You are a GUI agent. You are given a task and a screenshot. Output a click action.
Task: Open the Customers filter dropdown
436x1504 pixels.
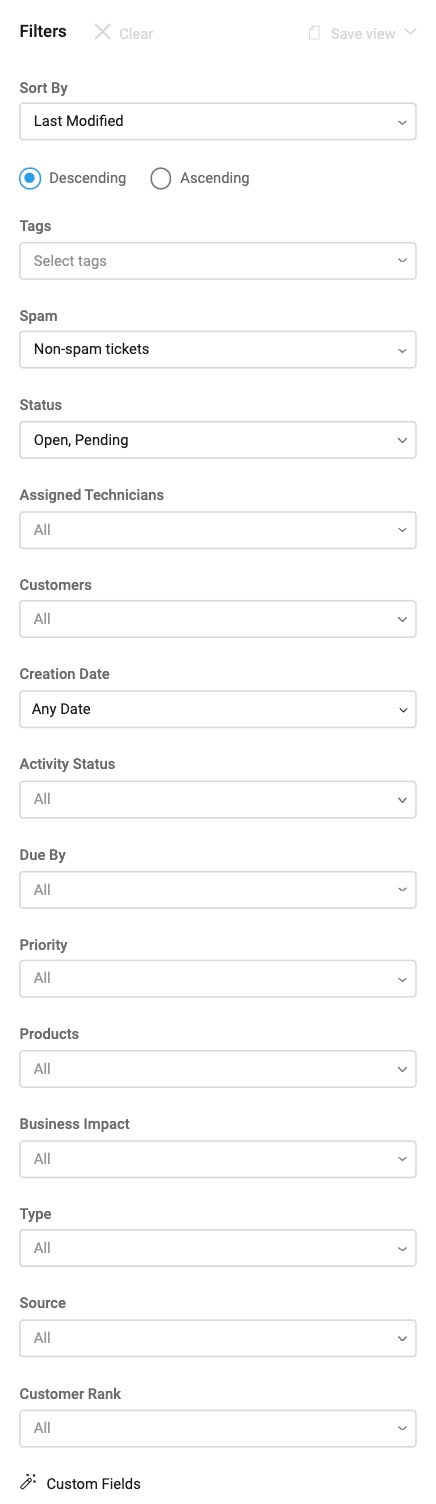pos(218,619)
